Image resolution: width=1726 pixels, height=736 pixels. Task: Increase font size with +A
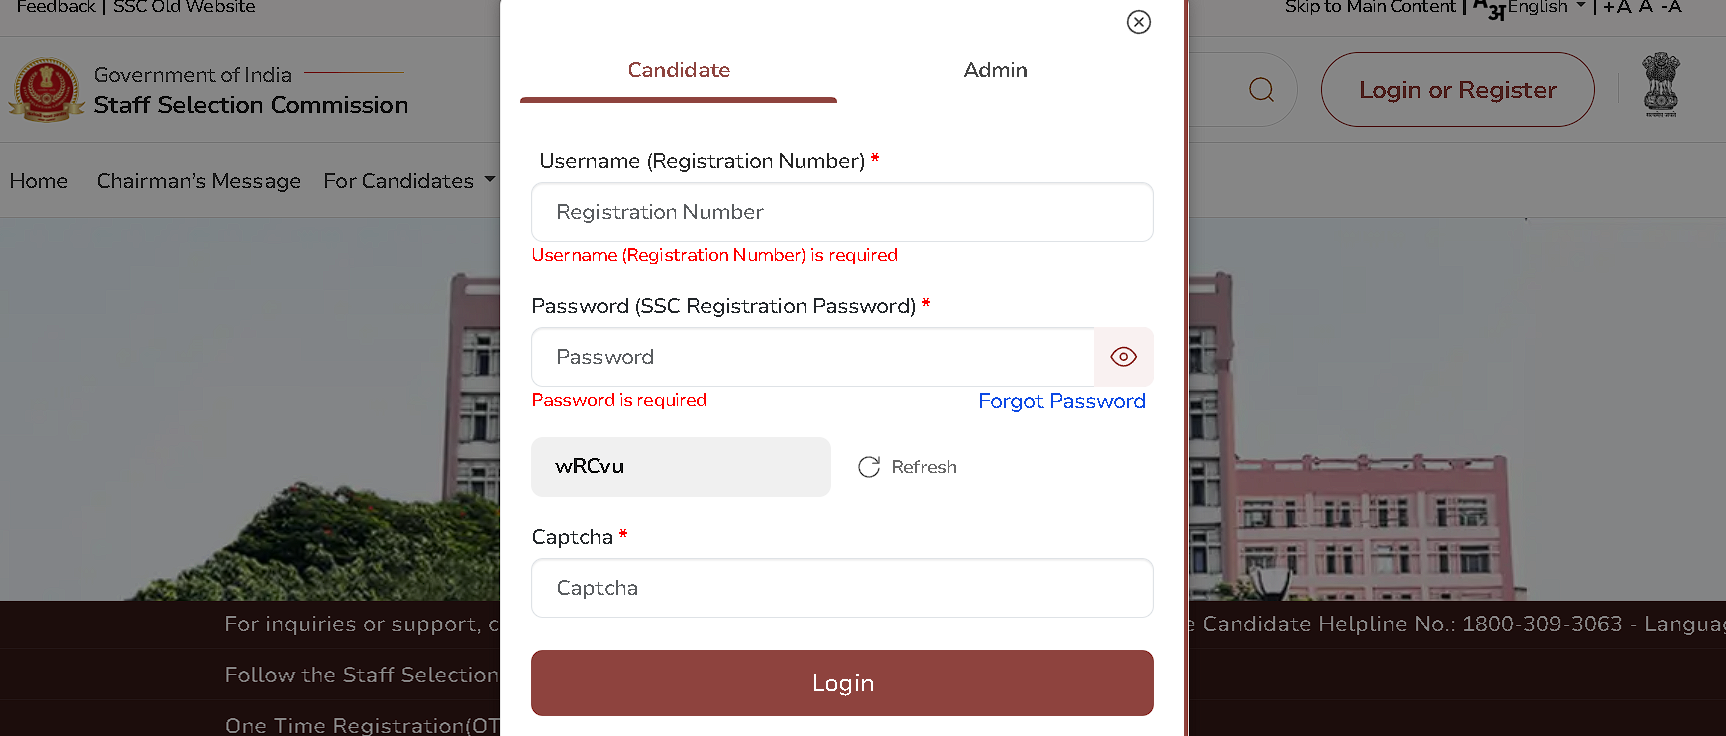[1617, 8]
